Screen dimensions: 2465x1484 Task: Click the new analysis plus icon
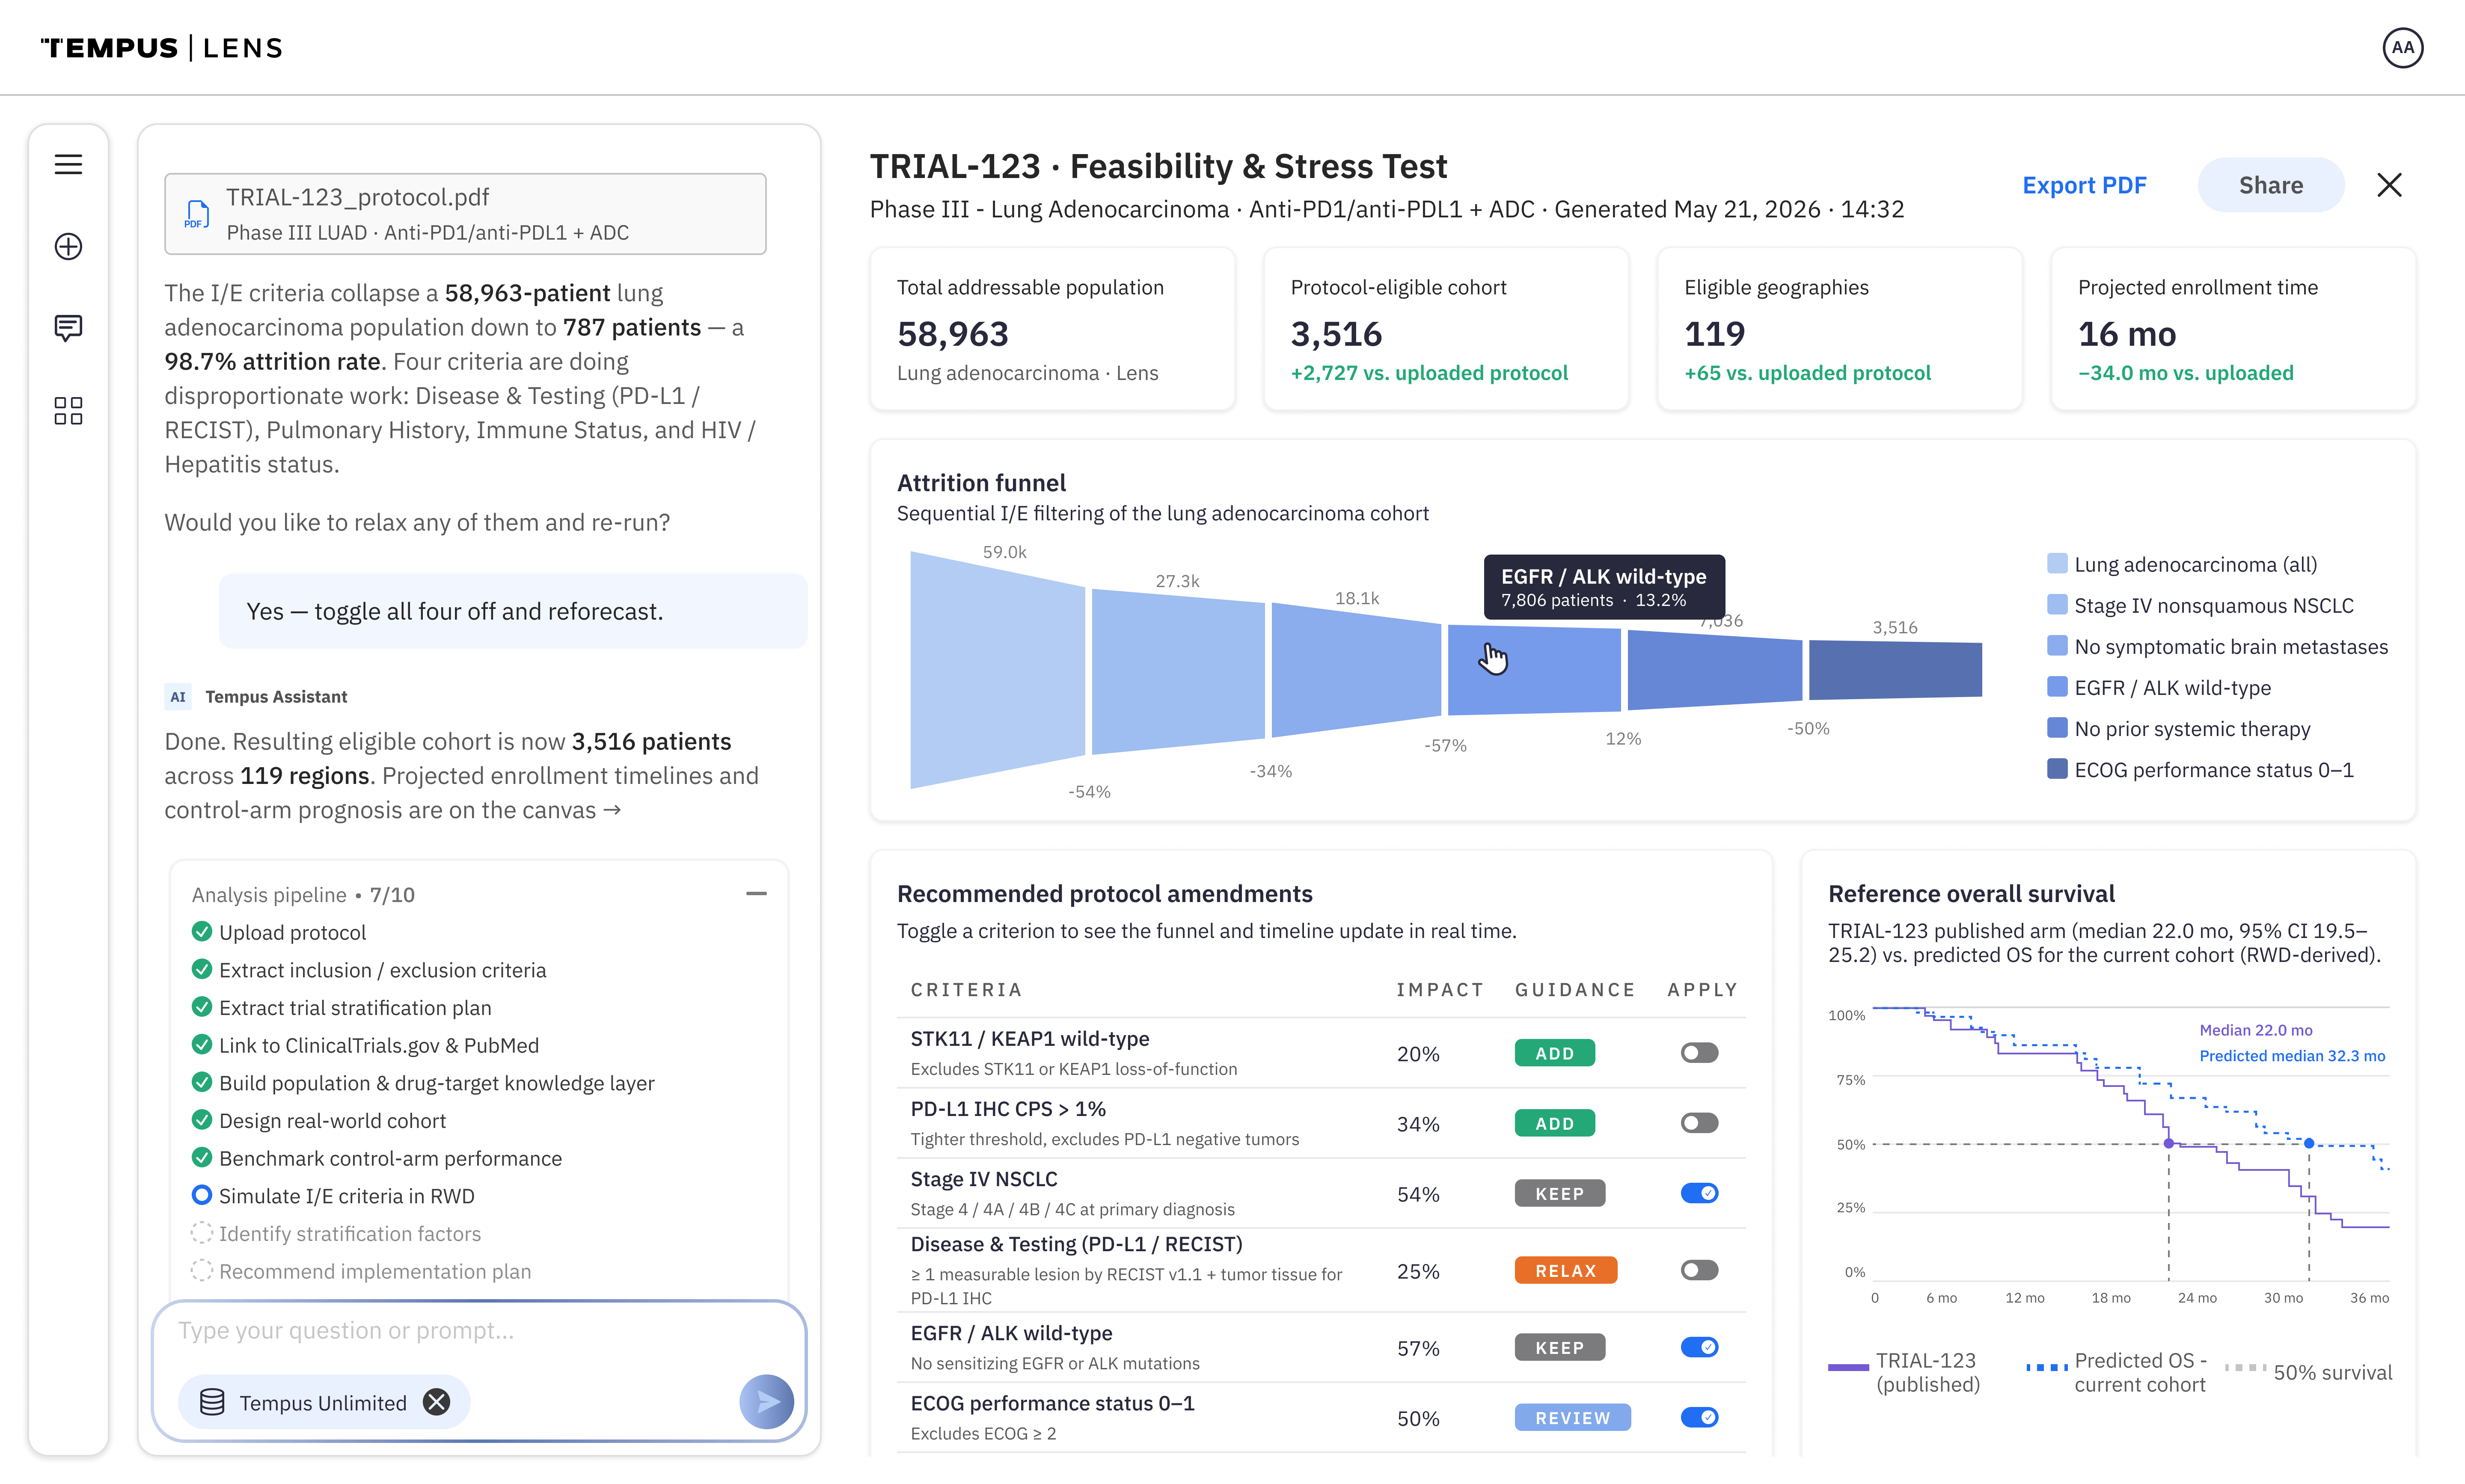click(x=68, y=246)
